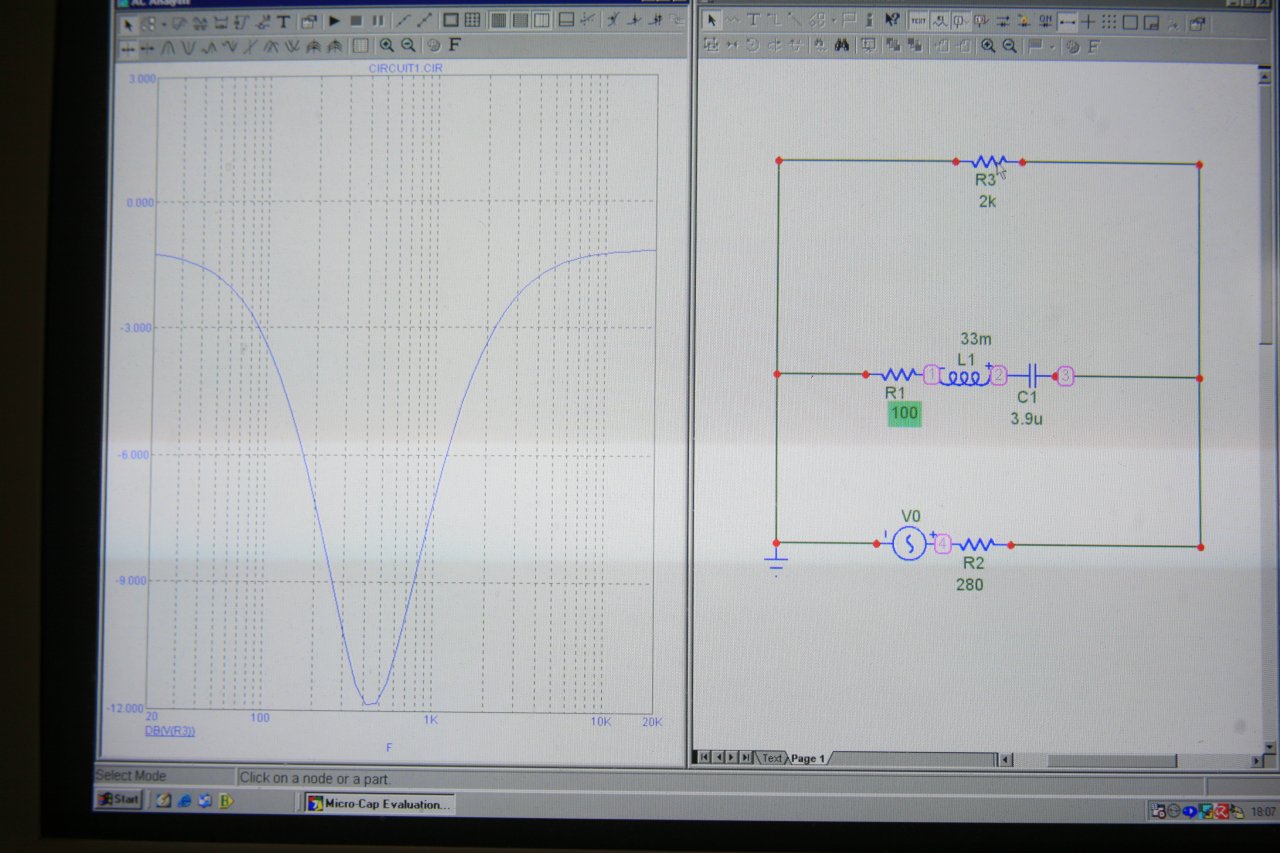Click the 2k value label of R3
This screenshot has height=853, width=1280.
[987, 201]
